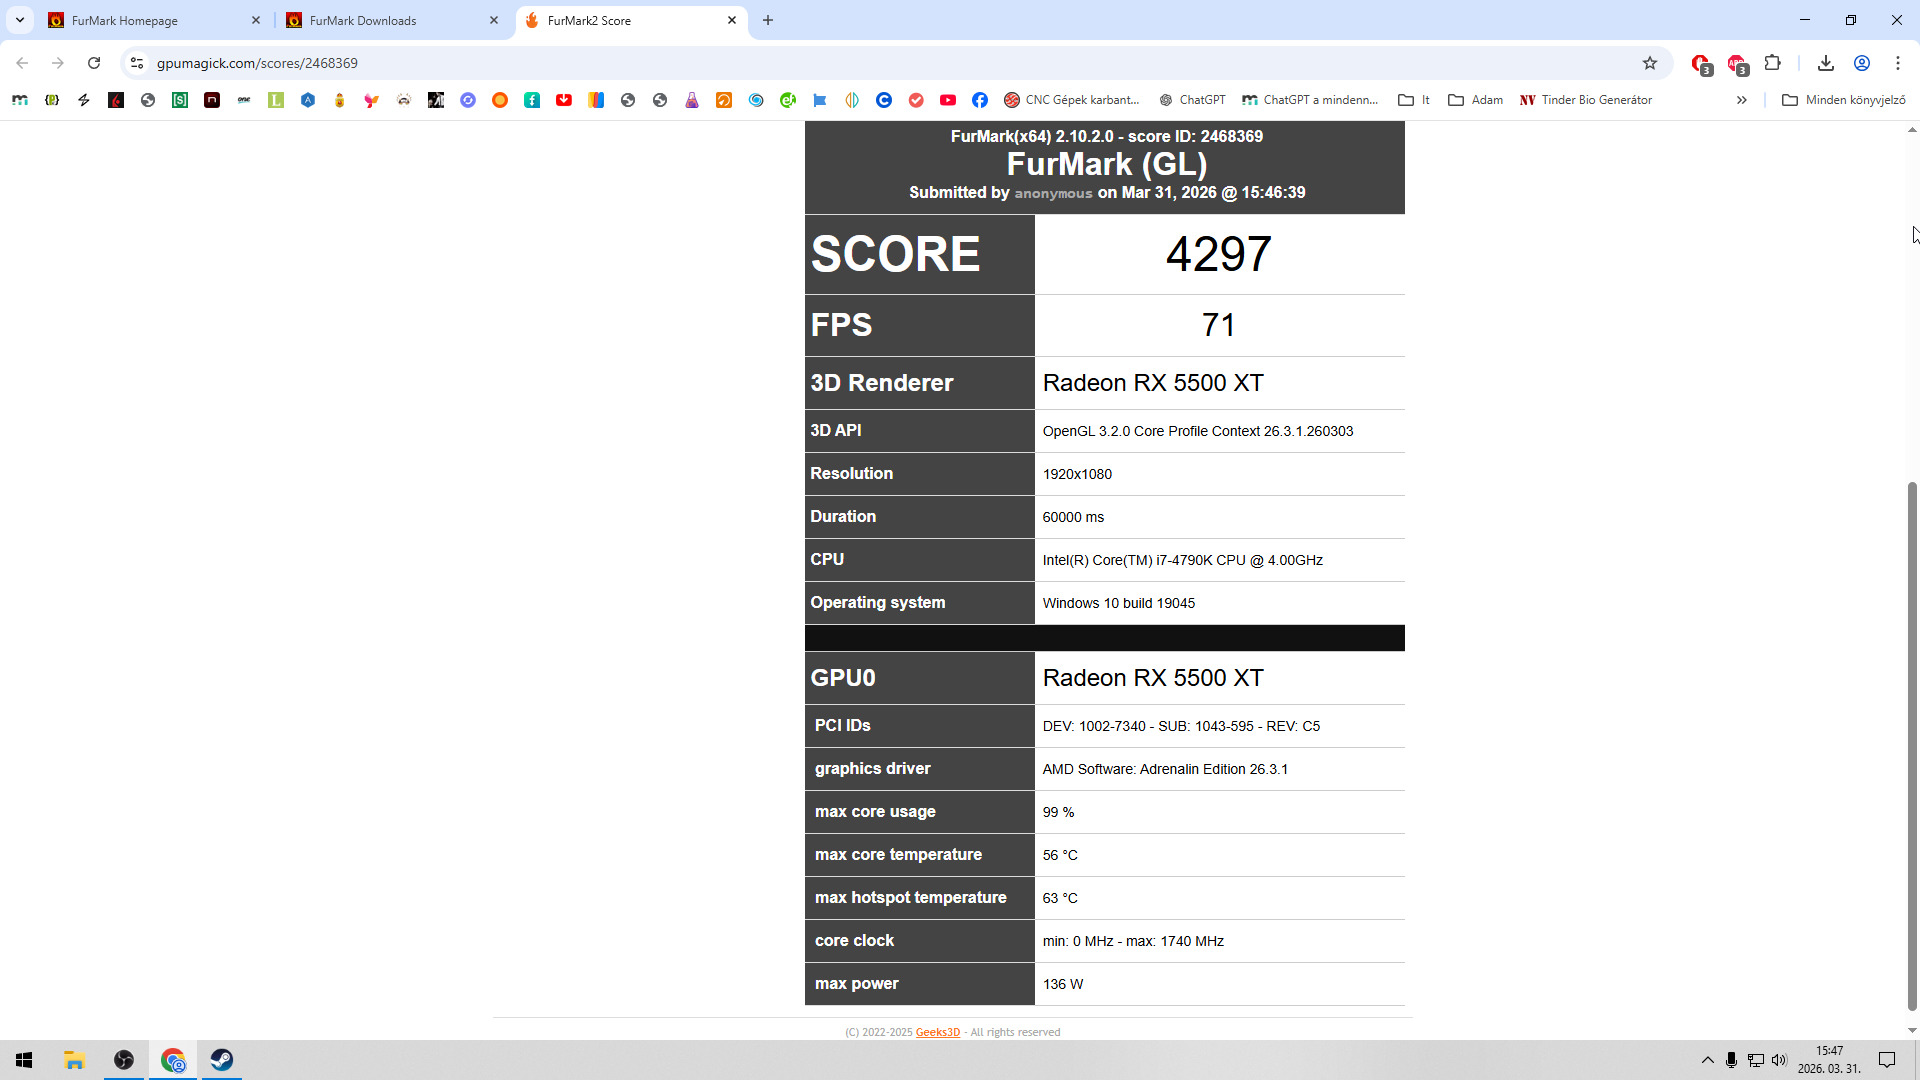Bookmark this page with star icon

[x=1650, y=63]
